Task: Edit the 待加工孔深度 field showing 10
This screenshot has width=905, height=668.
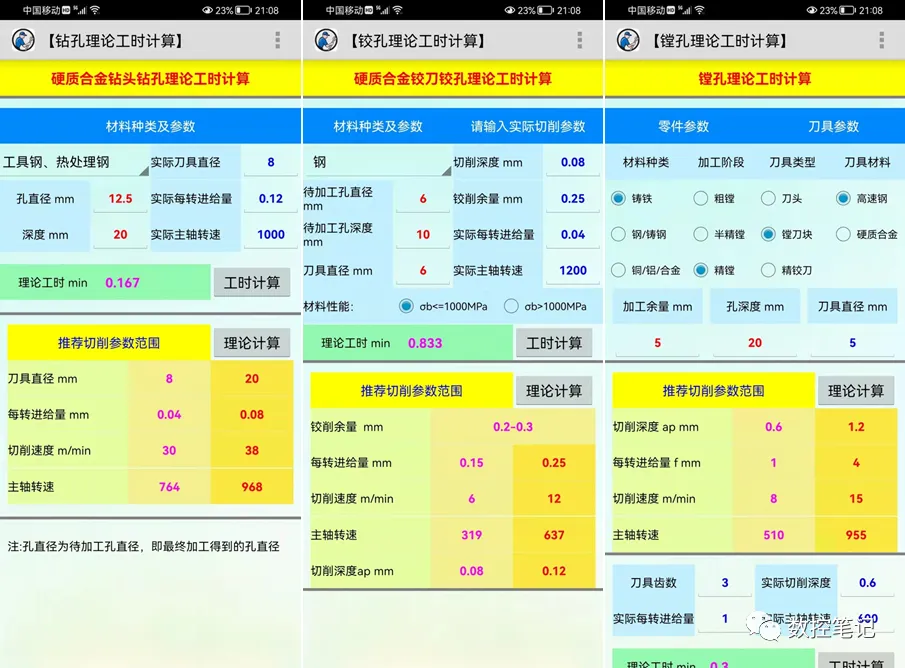Action: pyautogui.click(x=423, y=234)
